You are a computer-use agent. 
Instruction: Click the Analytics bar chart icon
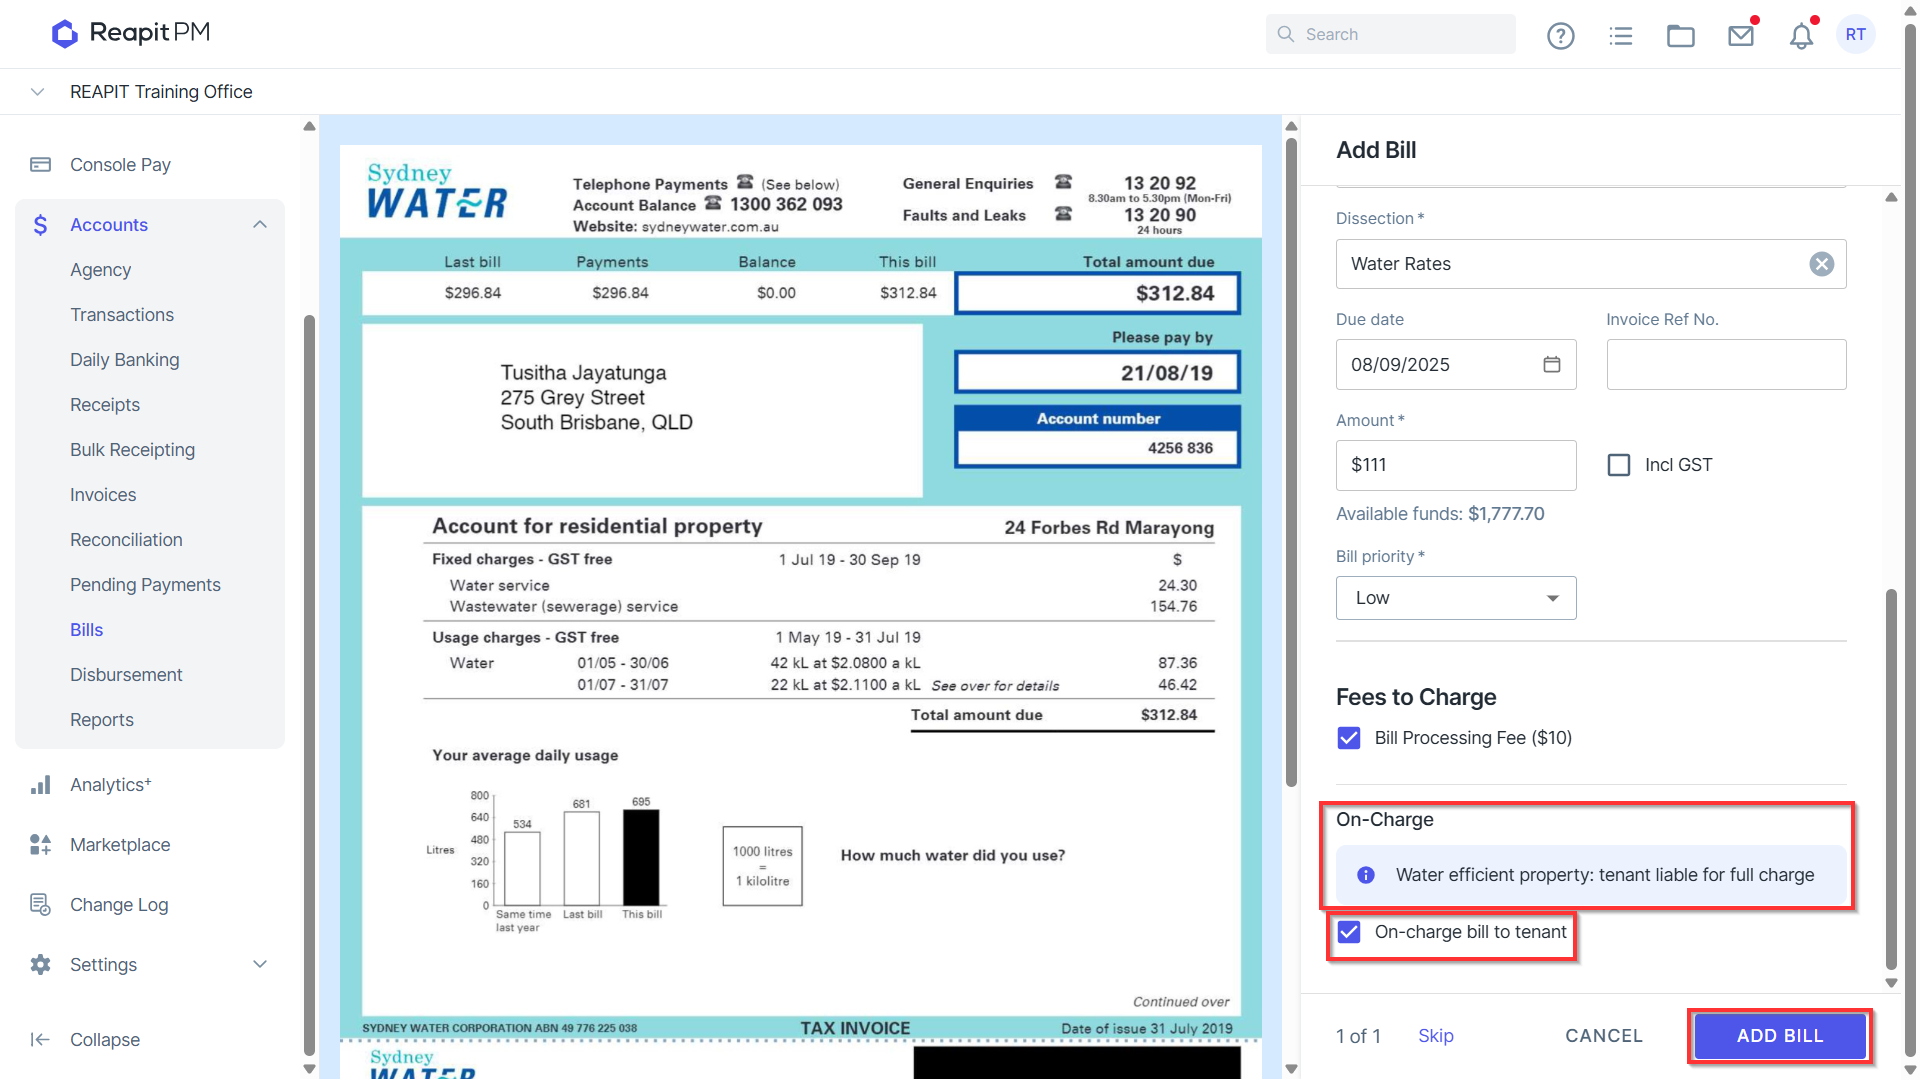[x=40, y=785]
